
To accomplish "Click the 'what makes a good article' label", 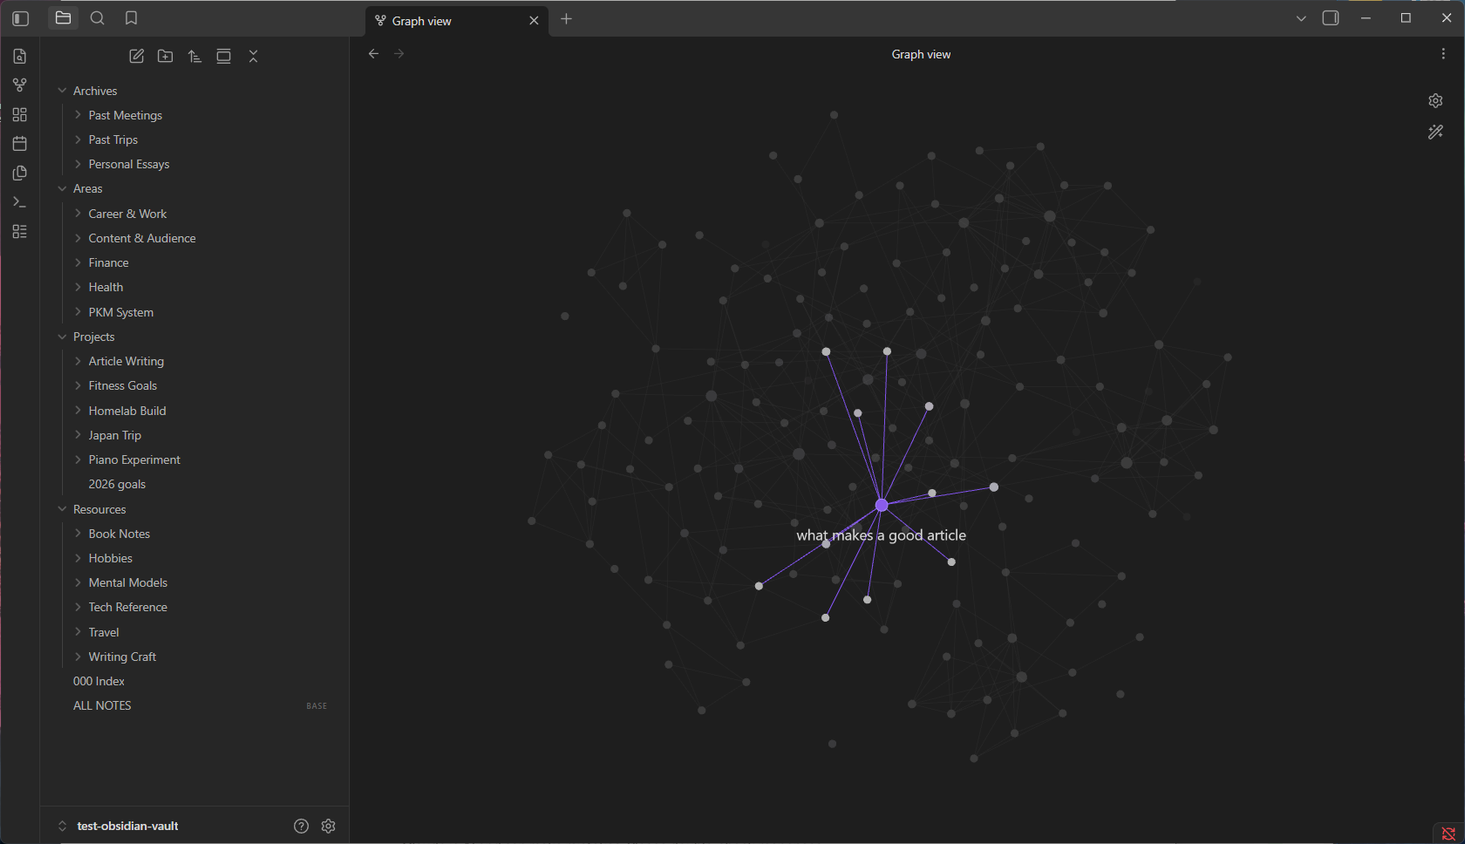I will click(881, 535).
